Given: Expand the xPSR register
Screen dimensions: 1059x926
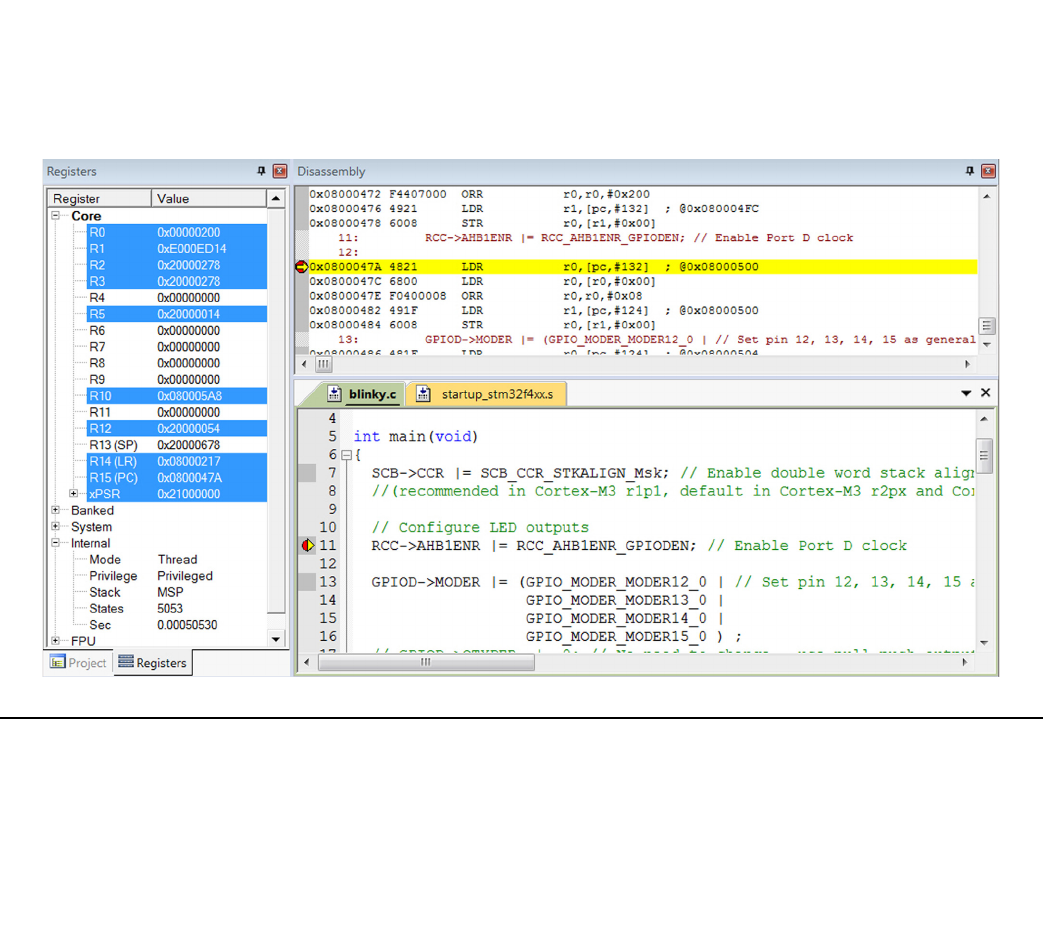Looking at the screenshot, I should coord(74,493).
